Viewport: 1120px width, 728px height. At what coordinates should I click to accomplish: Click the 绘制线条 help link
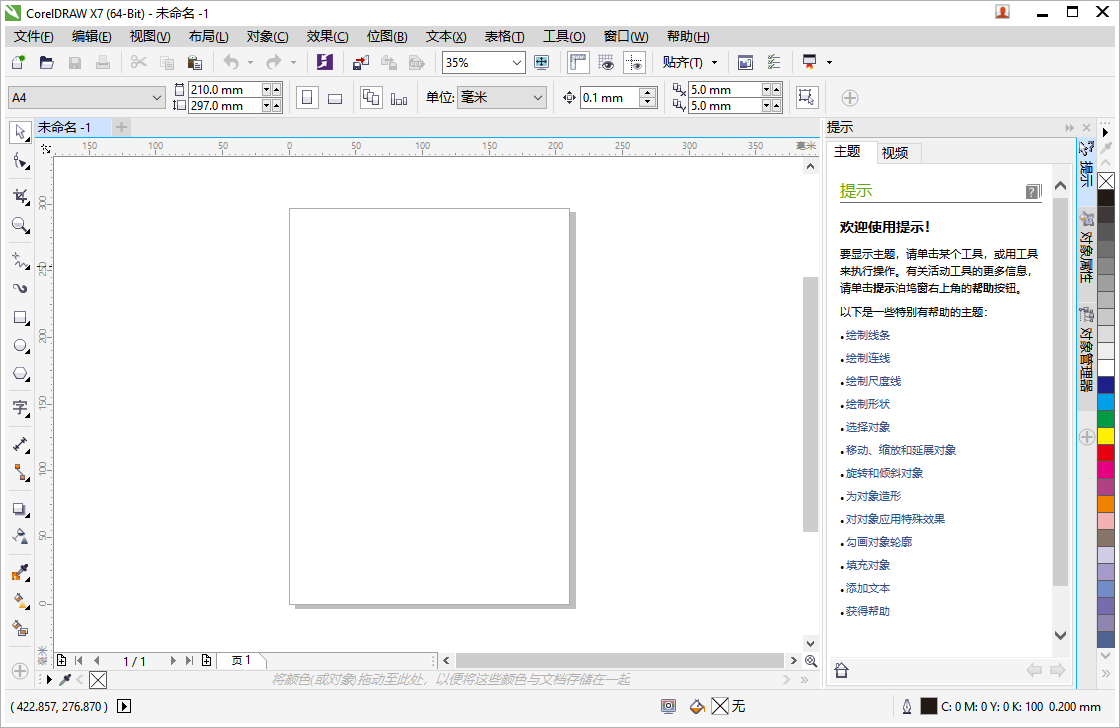pos(868,335)
